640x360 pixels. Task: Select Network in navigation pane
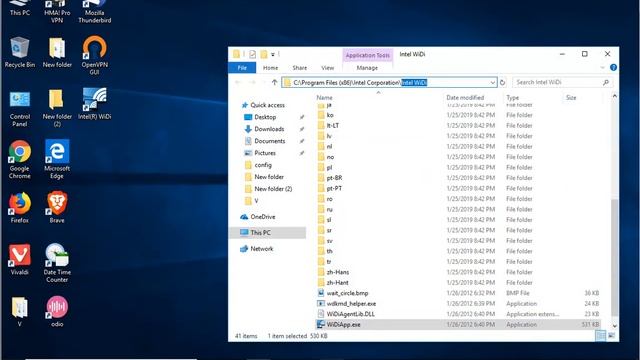point(262,249)
